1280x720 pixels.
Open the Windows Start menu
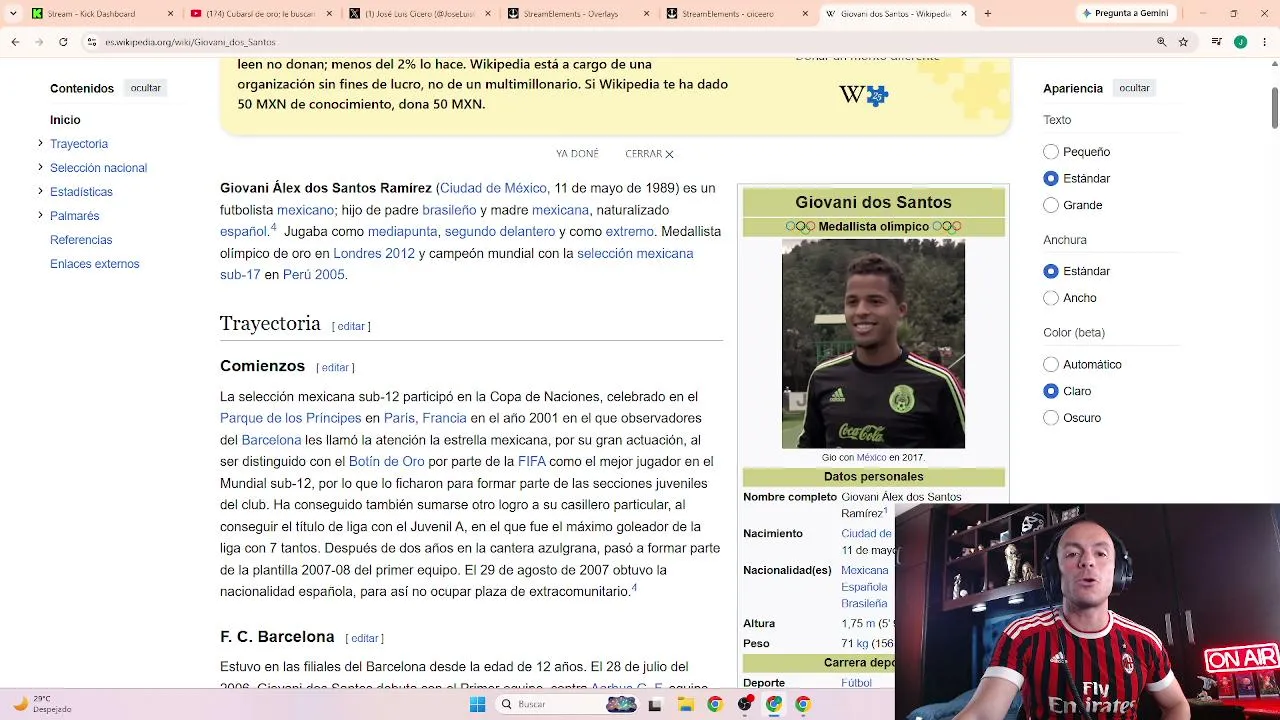477,704
